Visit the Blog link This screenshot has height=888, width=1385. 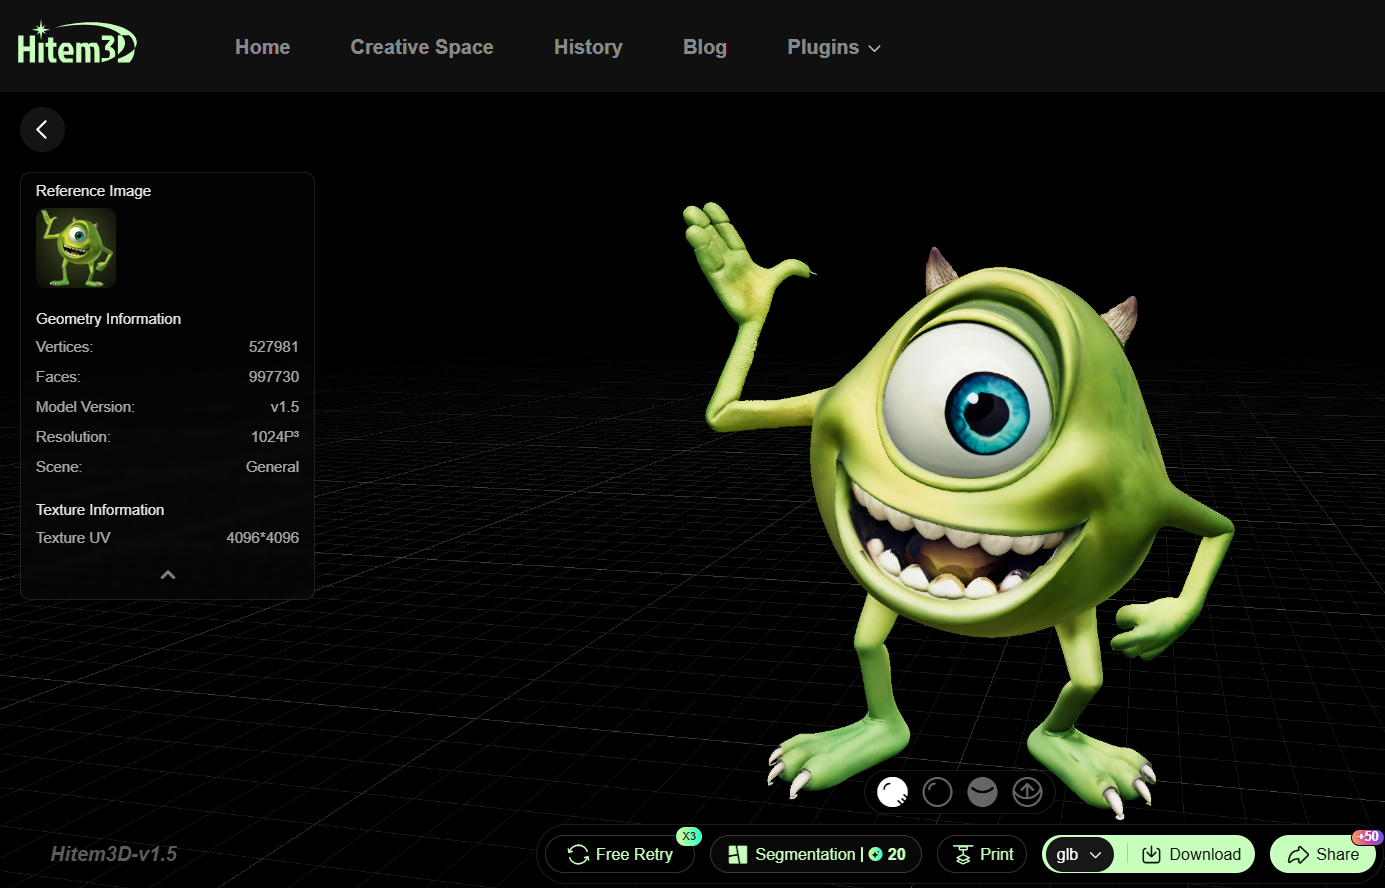pos(704,47)
